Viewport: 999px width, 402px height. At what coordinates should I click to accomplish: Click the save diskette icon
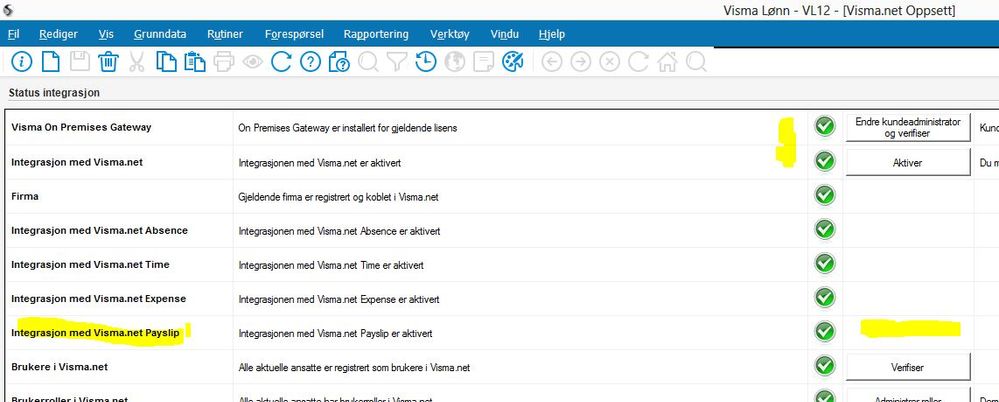click(80, 62)
